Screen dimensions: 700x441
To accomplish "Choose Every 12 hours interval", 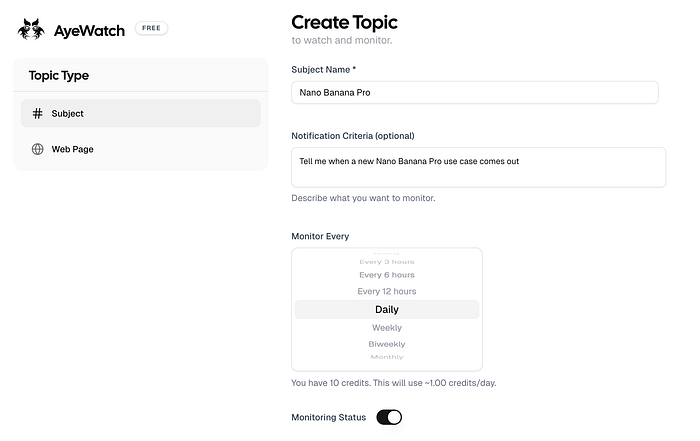I will pyautogui.click(x=386, y=292).
